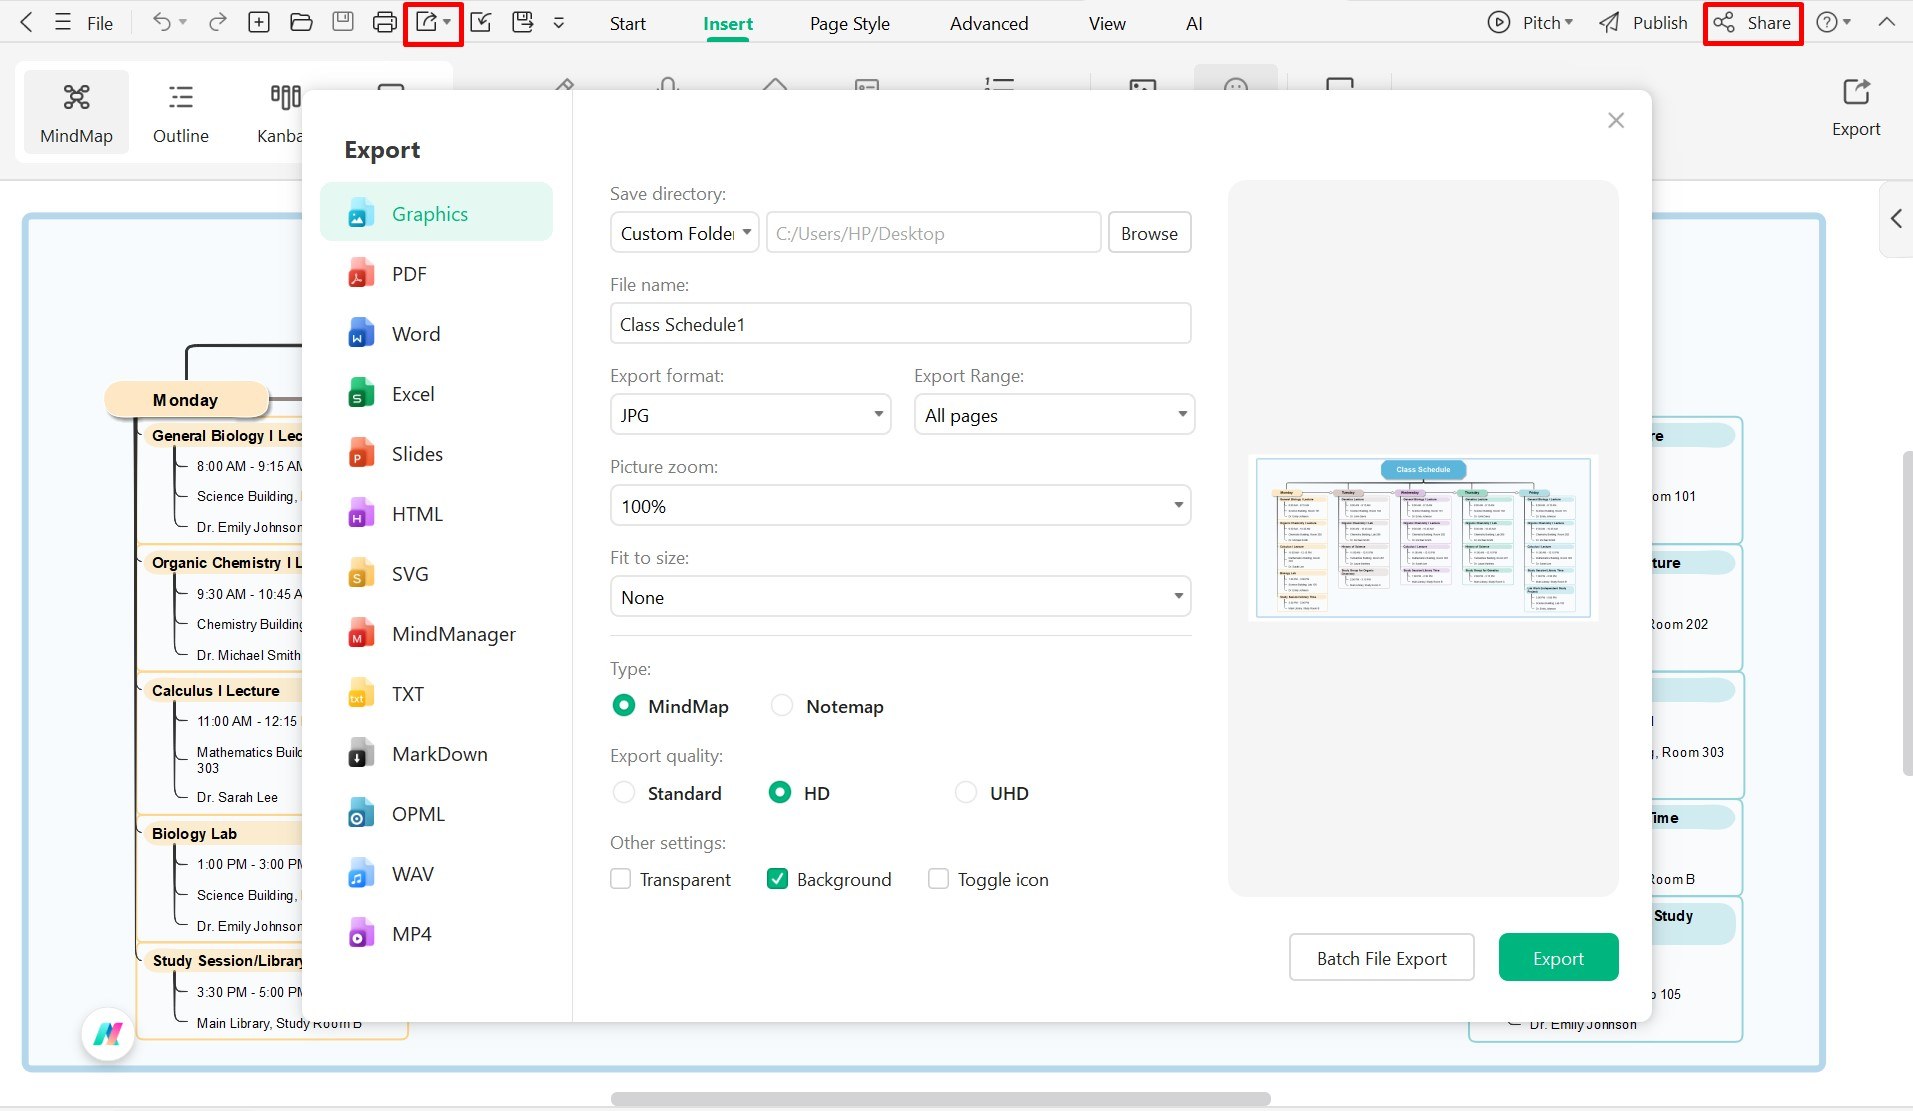Click the export preview thumbnail
The width and height of the screenshot is (1913, 1111).
1422,538
